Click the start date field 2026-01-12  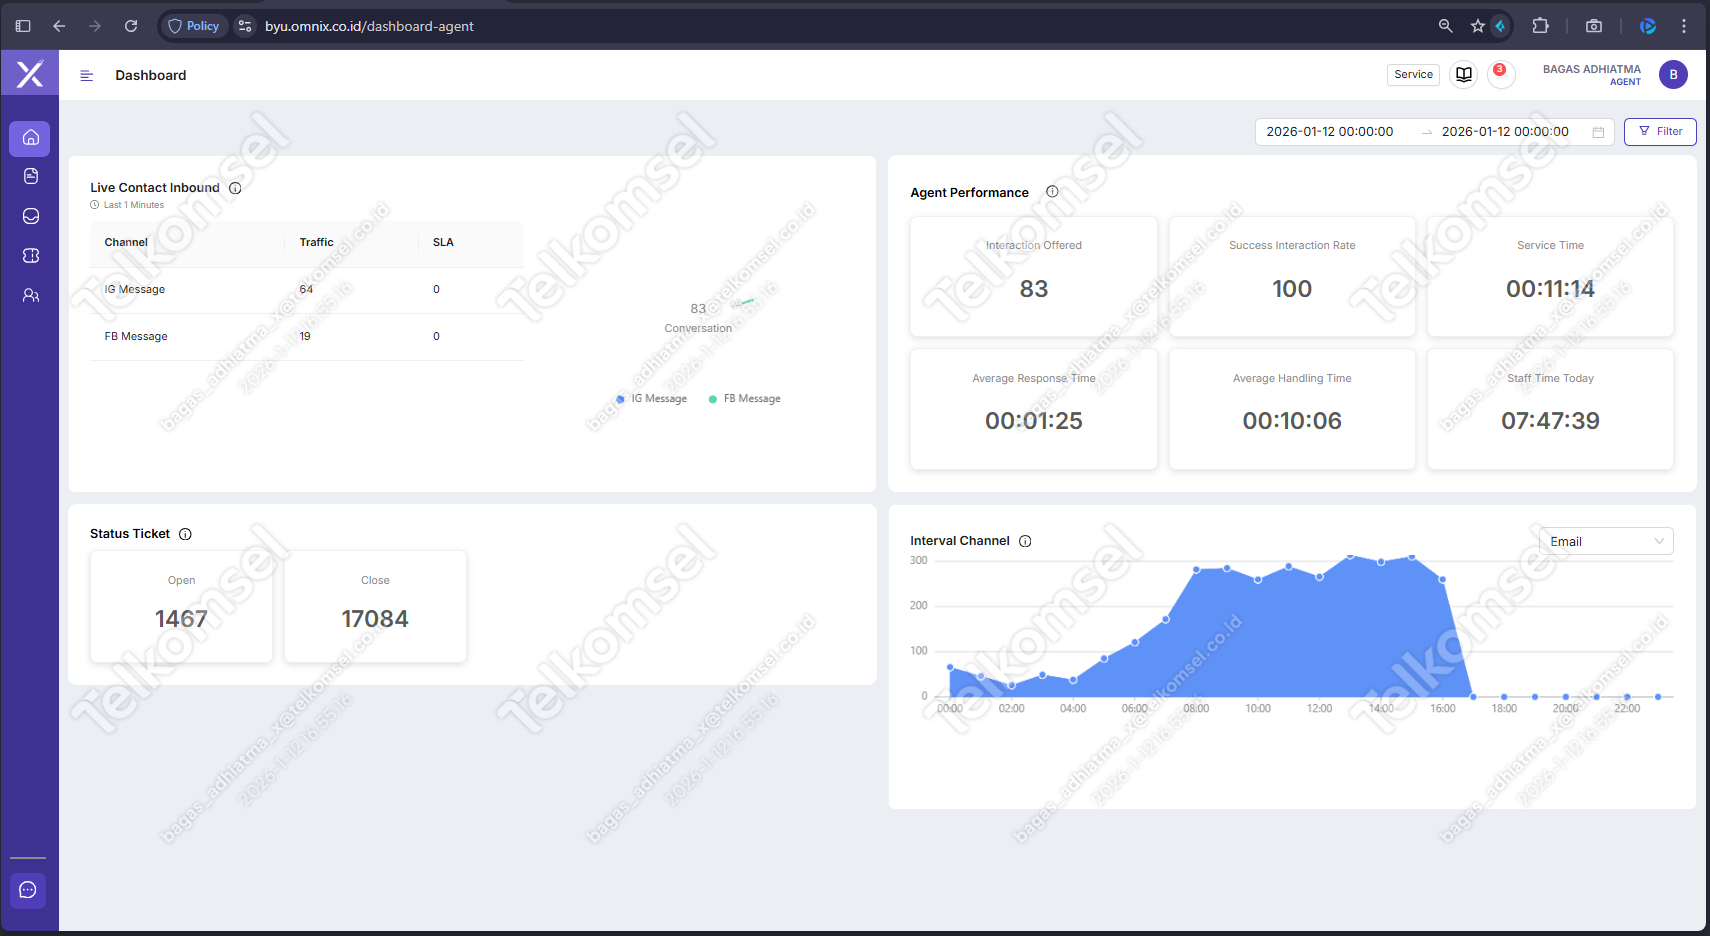pyautogui.click(x=1330, y=132)
